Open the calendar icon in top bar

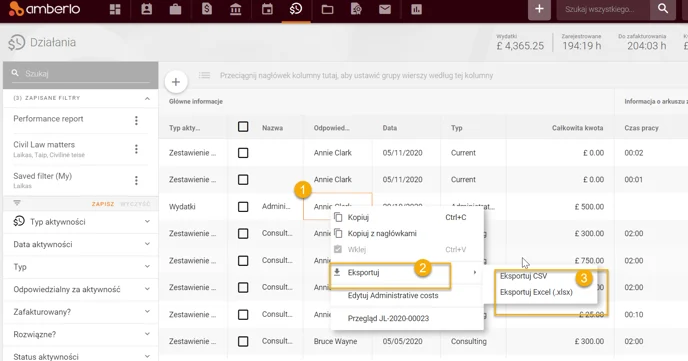267,9
